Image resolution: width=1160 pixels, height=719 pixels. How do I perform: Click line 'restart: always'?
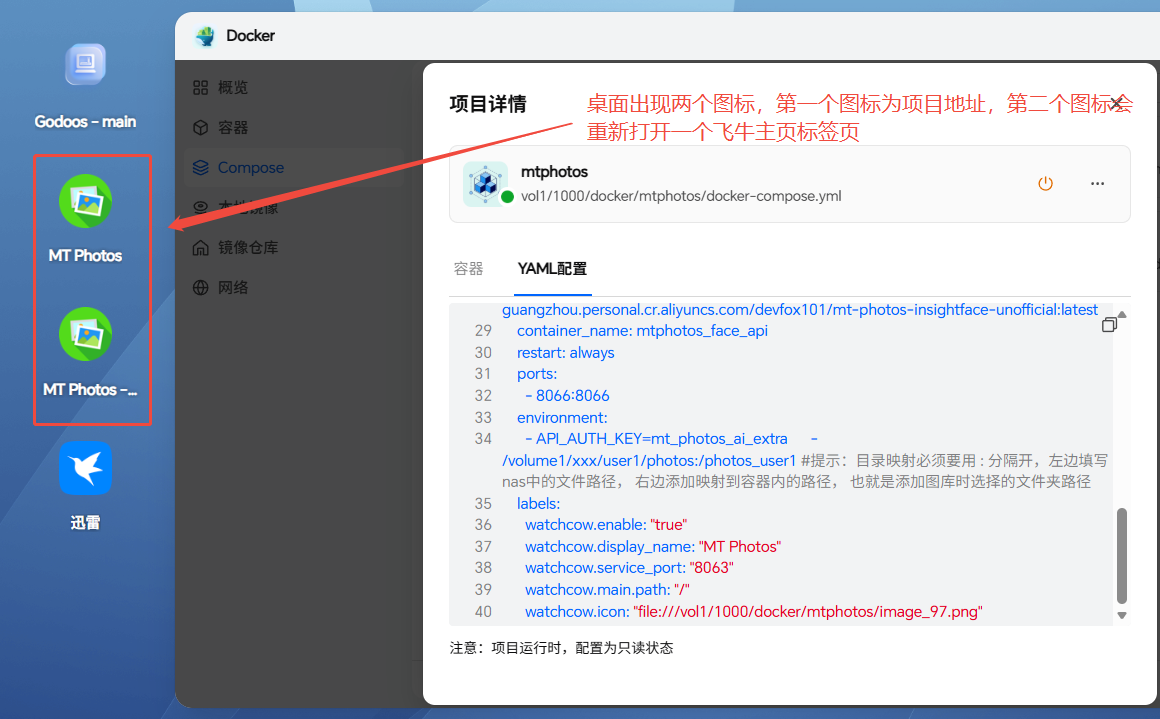[x=565, y=353]
